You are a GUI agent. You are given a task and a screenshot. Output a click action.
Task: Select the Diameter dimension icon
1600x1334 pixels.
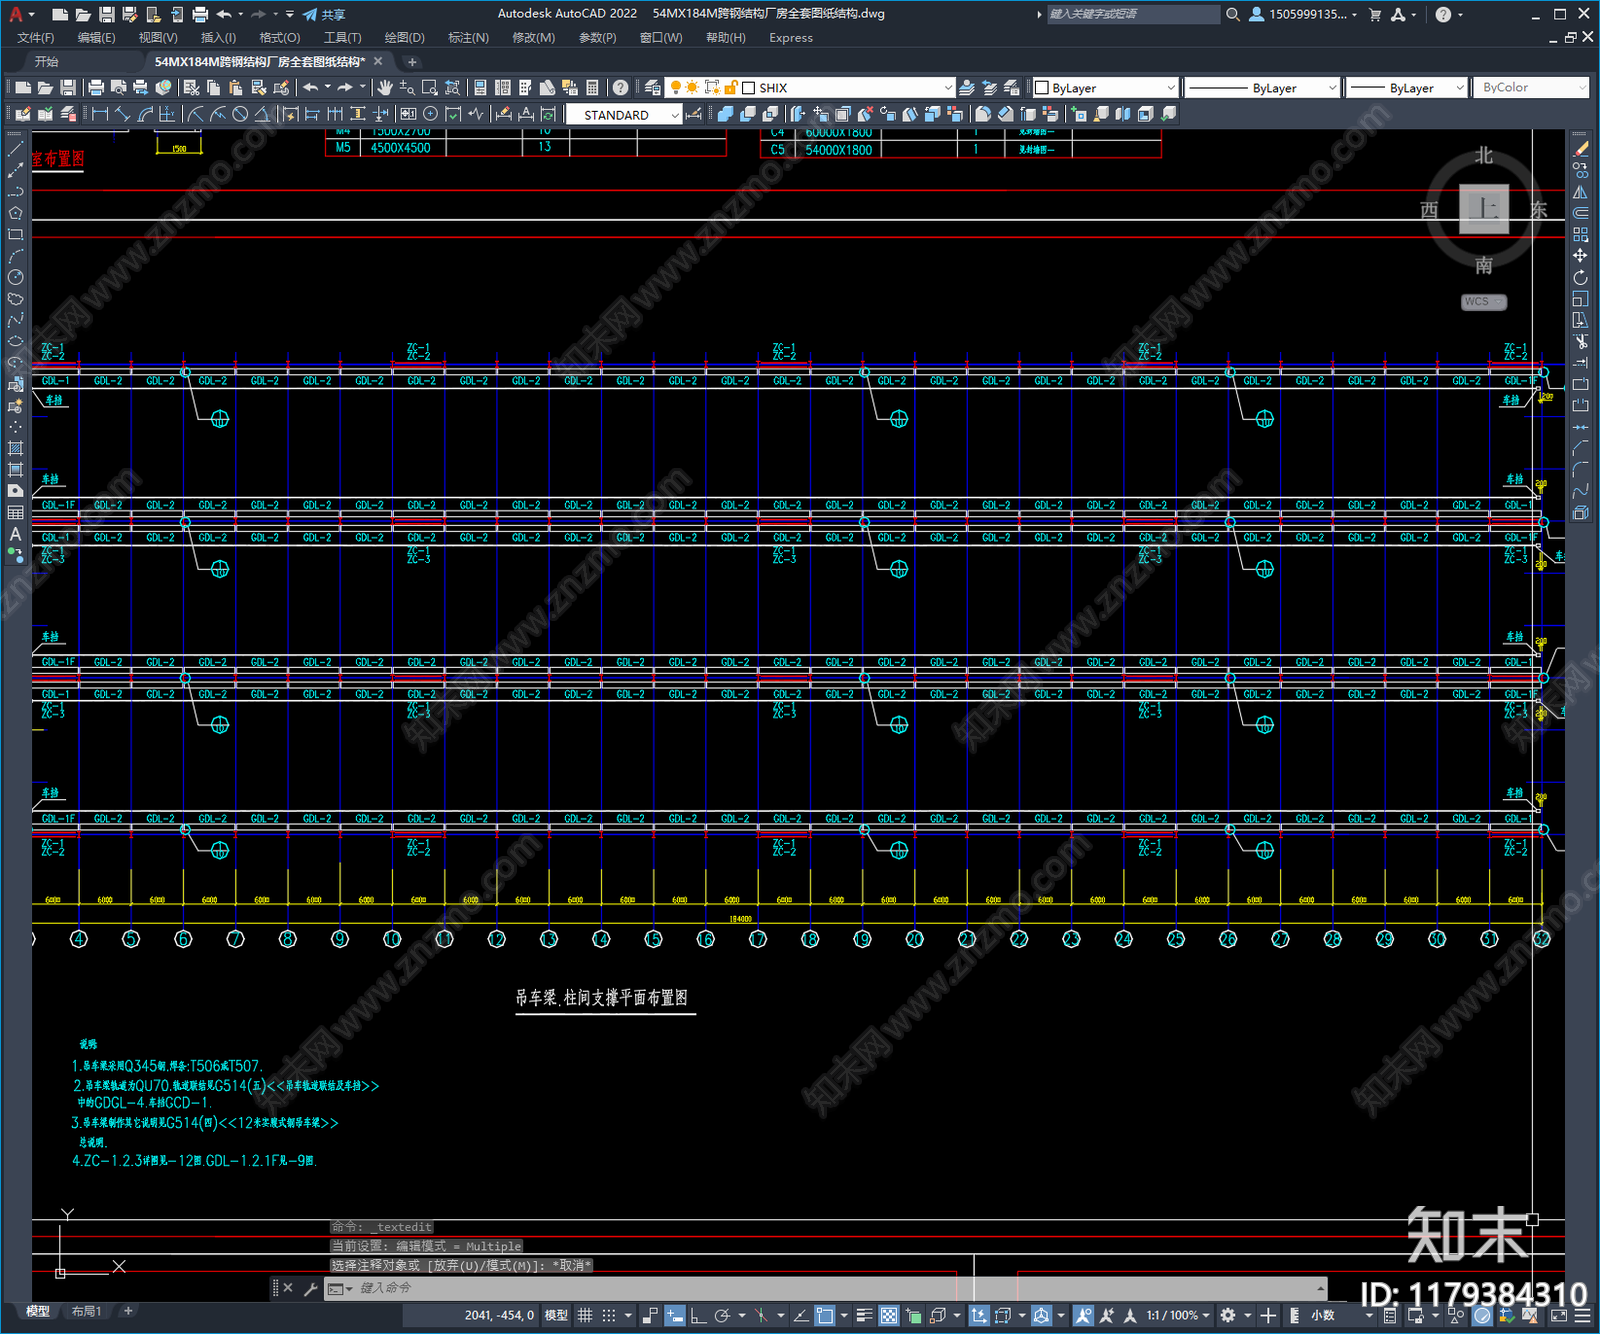point(240,114)
